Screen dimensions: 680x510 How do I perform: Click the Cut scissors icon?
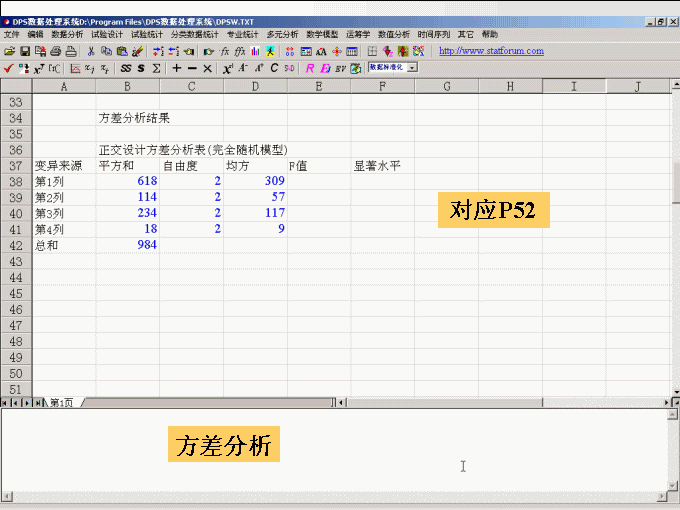point(91,51)
